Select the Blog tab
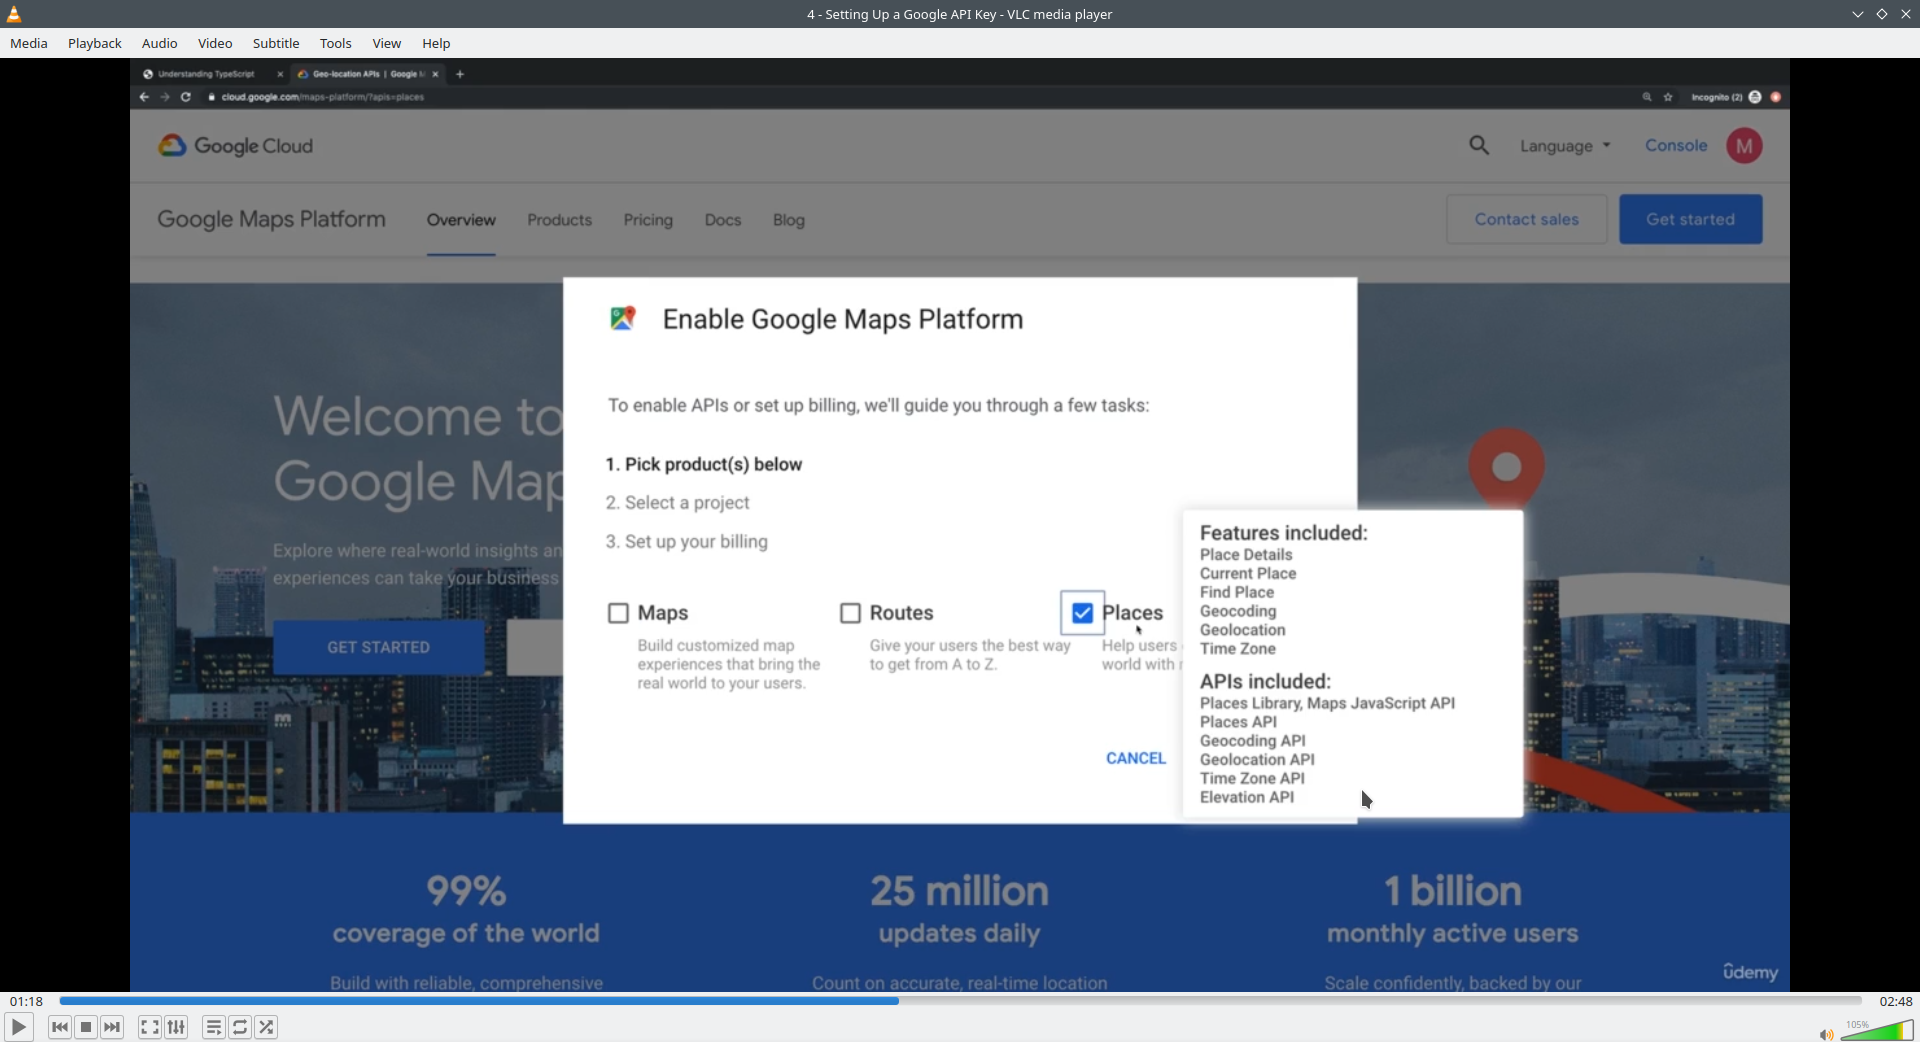This screenshot has width=1920, height=1042. (x=789, y=220)
